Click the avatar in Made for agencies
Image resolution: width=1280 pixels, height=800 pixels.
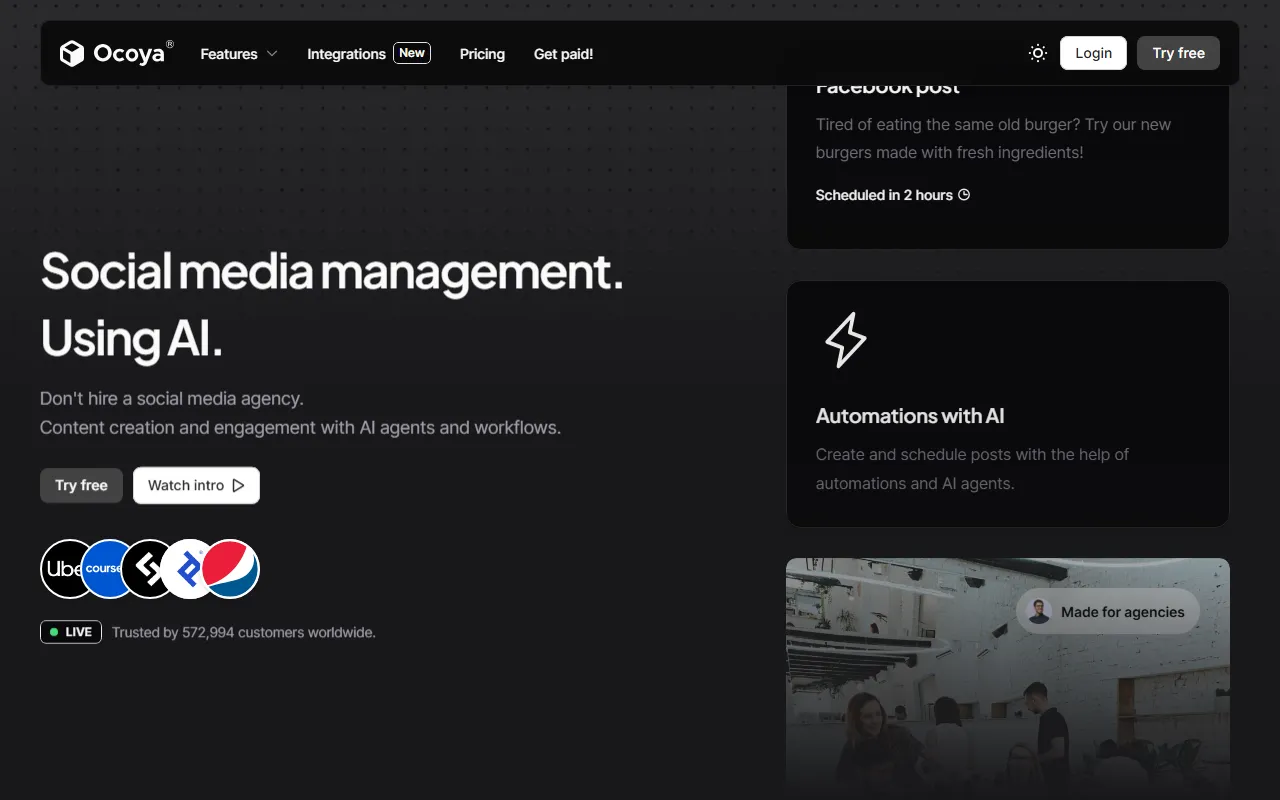pyautogui.click(x=1039, y=612)
